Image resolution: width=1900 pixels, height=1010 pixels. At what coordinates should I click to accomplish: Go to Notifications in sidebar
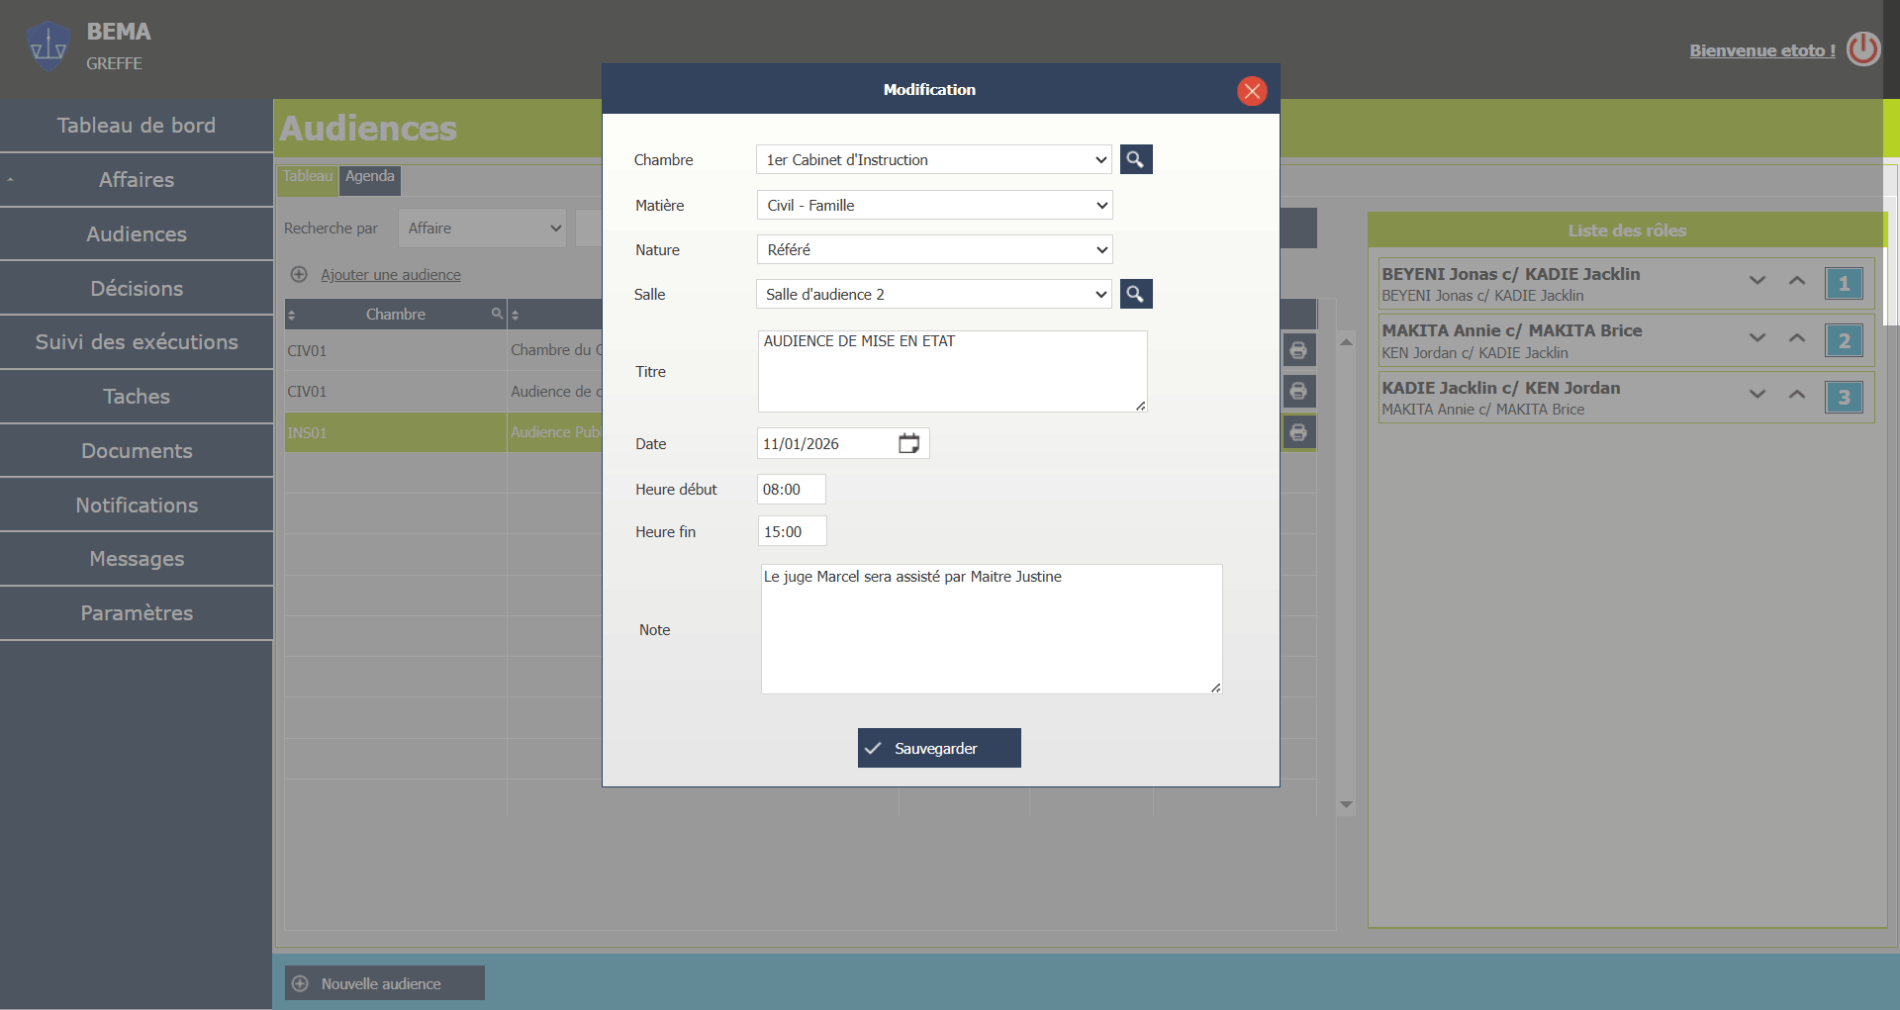pos(137,506)
